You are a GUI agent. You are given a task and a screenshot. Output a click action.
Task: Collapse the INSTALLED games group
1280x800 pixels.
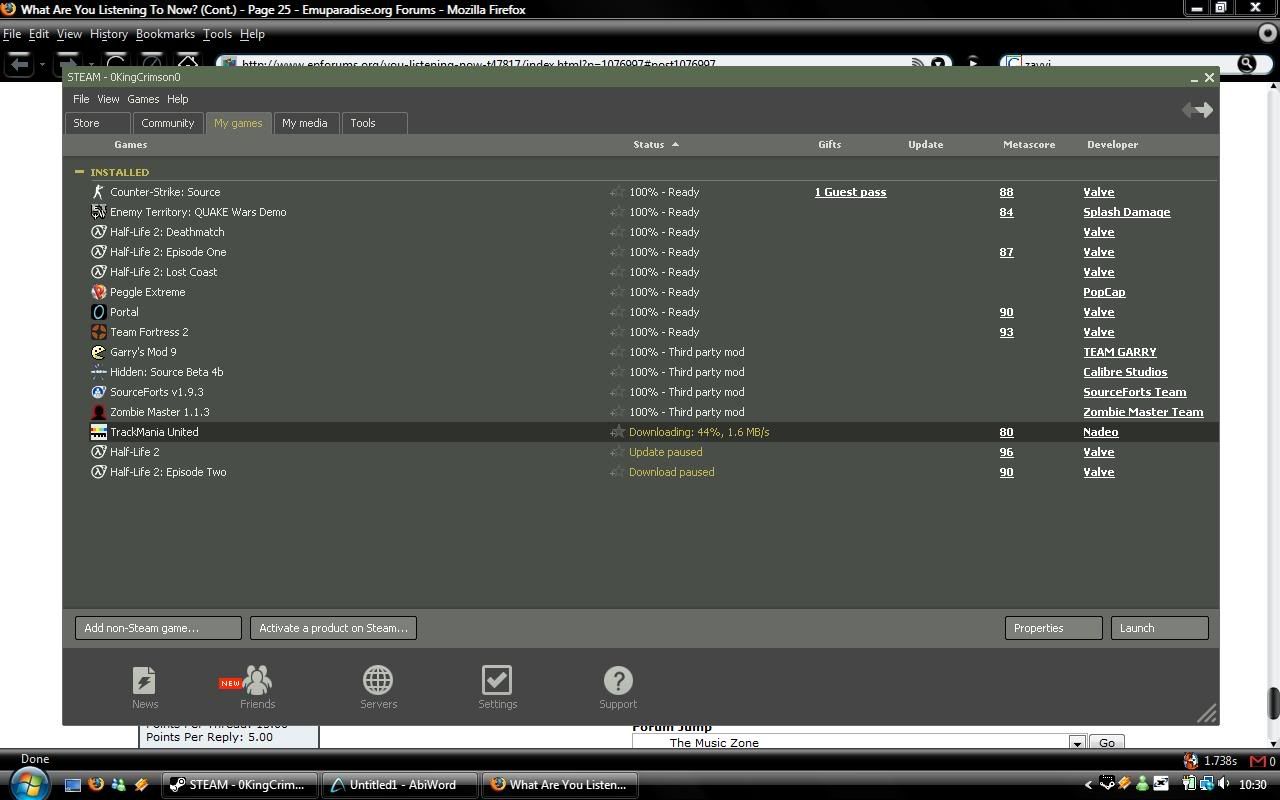79,172
